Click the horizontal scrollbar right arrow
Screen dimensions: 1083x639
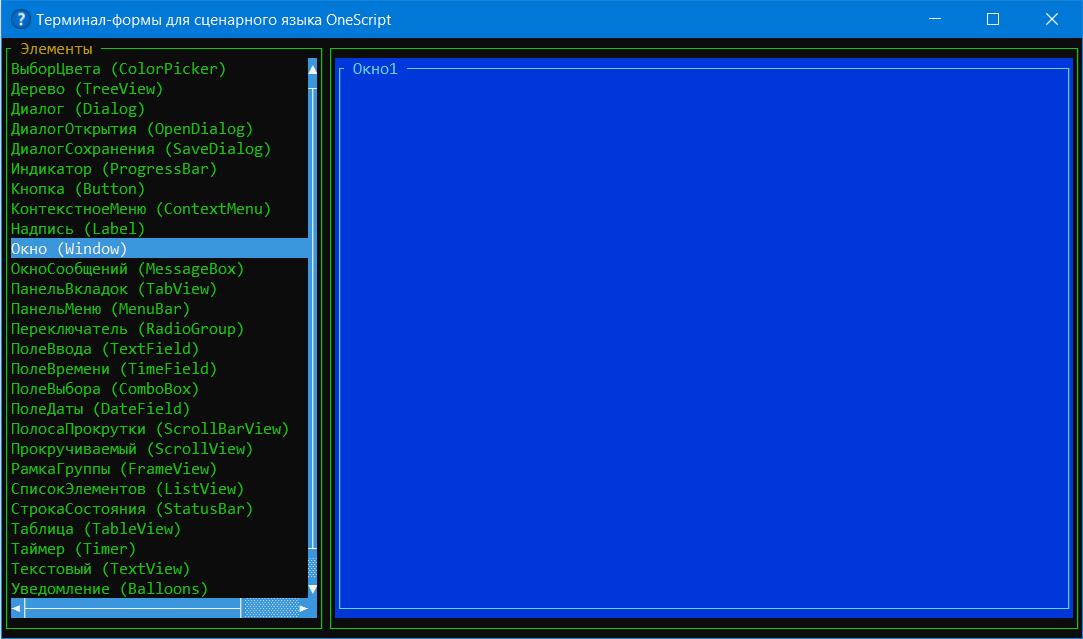point(302,607)
